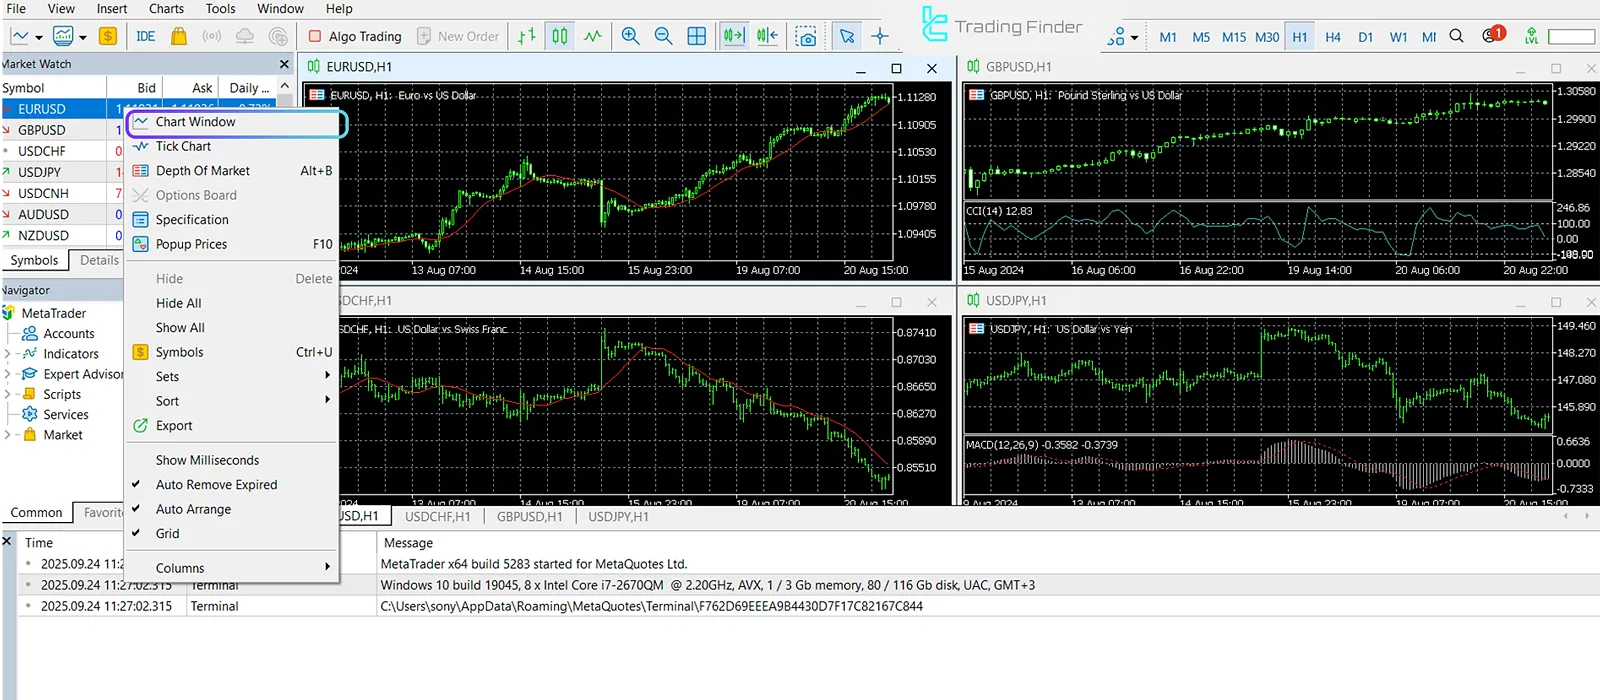Image resolution: width=1600 pixels, height=700 pixels.
Task: Select the H4 timeframe button
Action: click(1333, 37)
